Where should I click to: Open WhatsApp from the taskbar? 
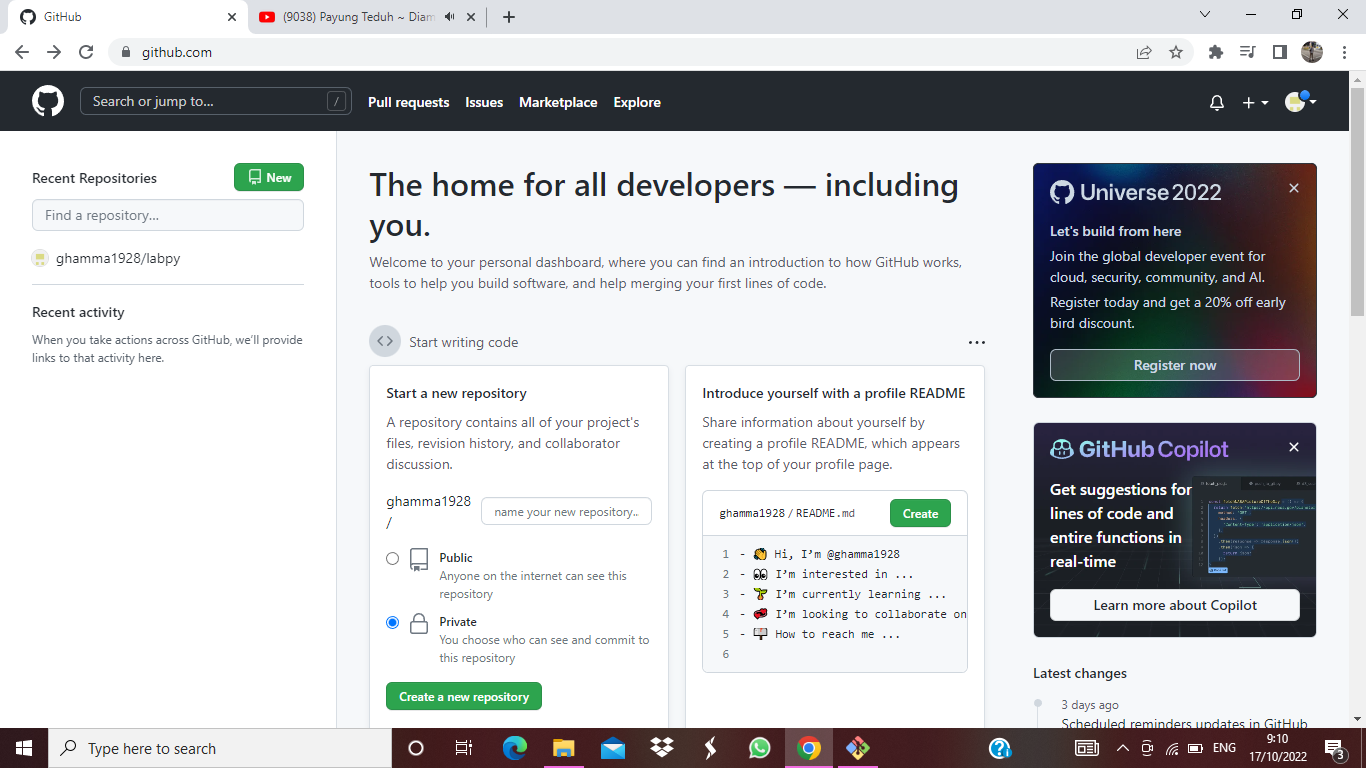click(760, 748)
